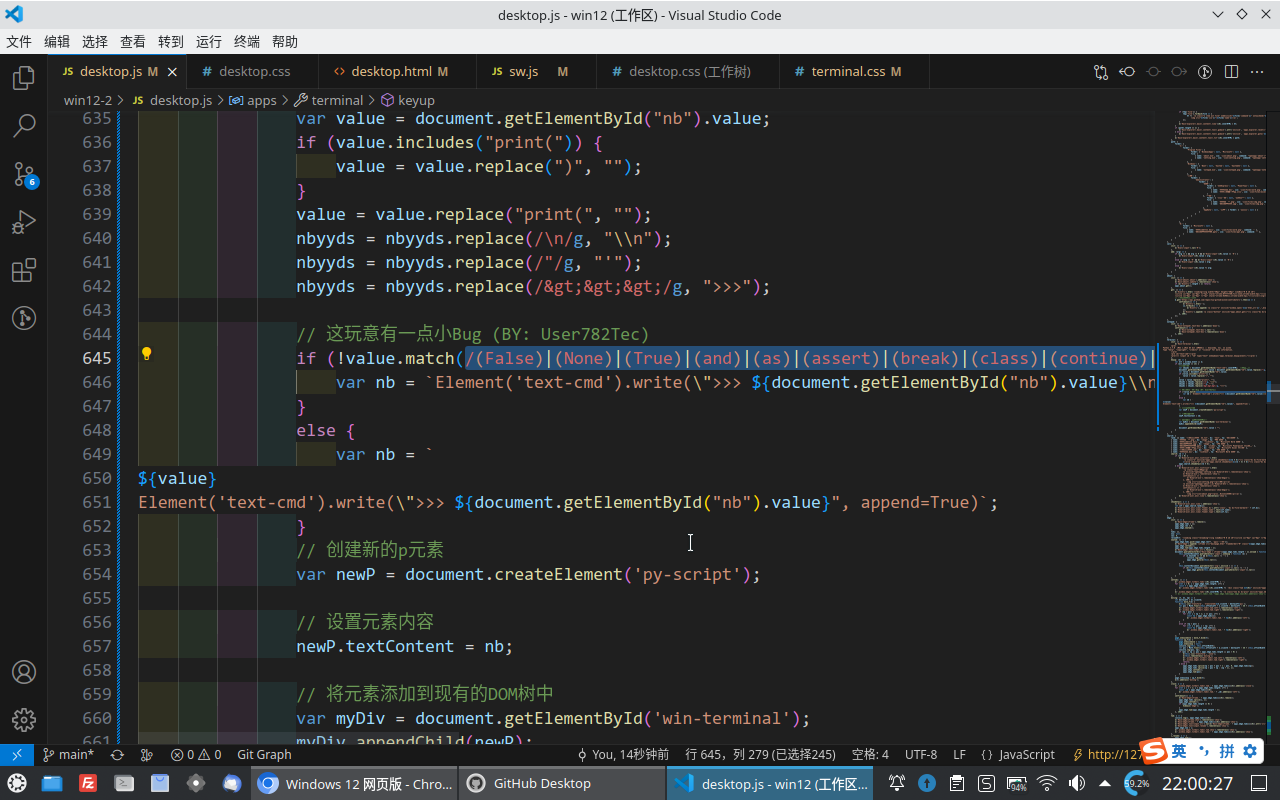
Task: Open the editor more actions (...) menu
Action: (x=1256, y=72)
